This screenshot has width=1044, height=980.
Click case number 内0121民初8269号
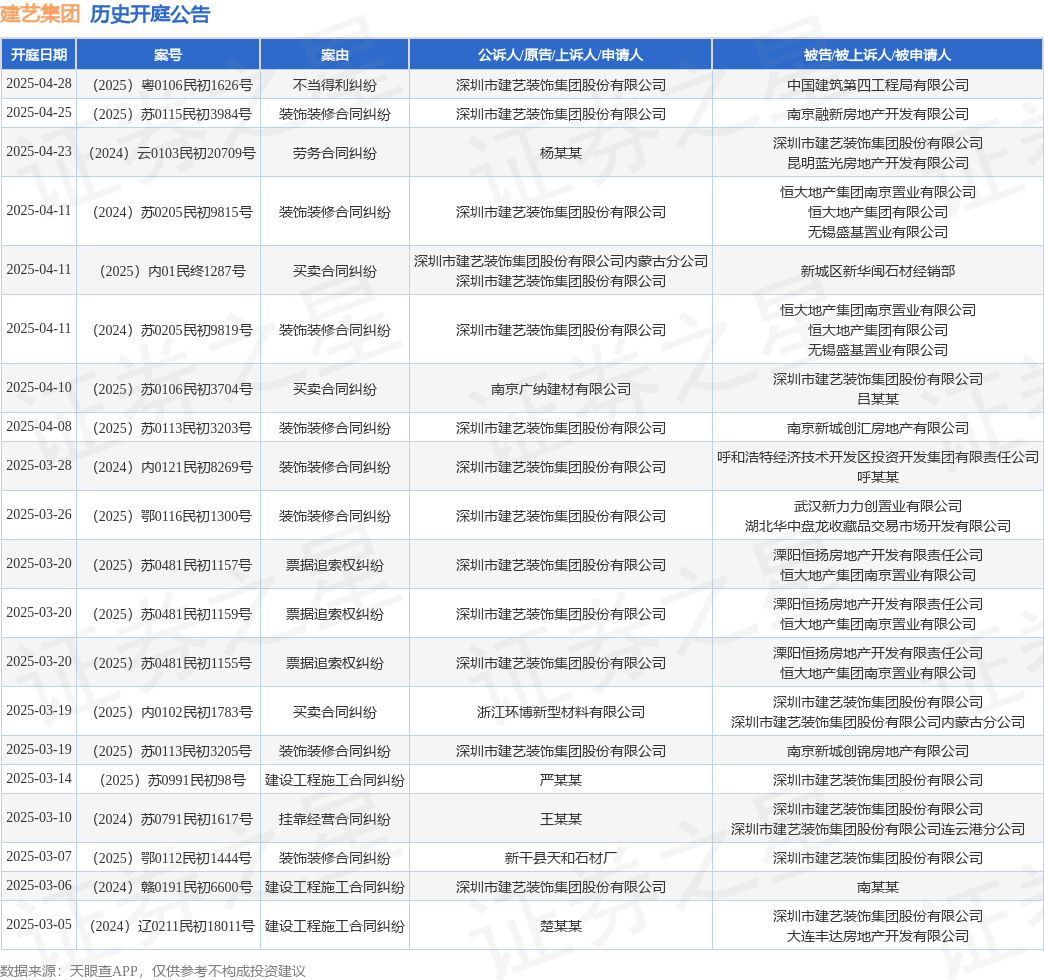pos(172,467)
